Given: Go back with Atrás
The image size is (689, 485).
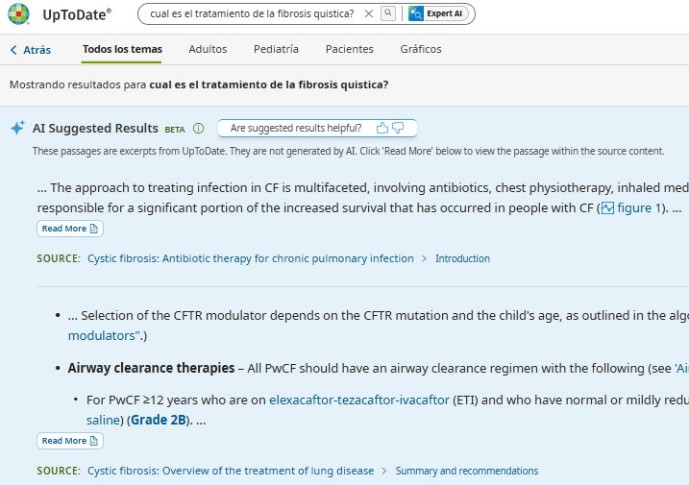Looking at the screenshot, I should (x=30, y=49).
